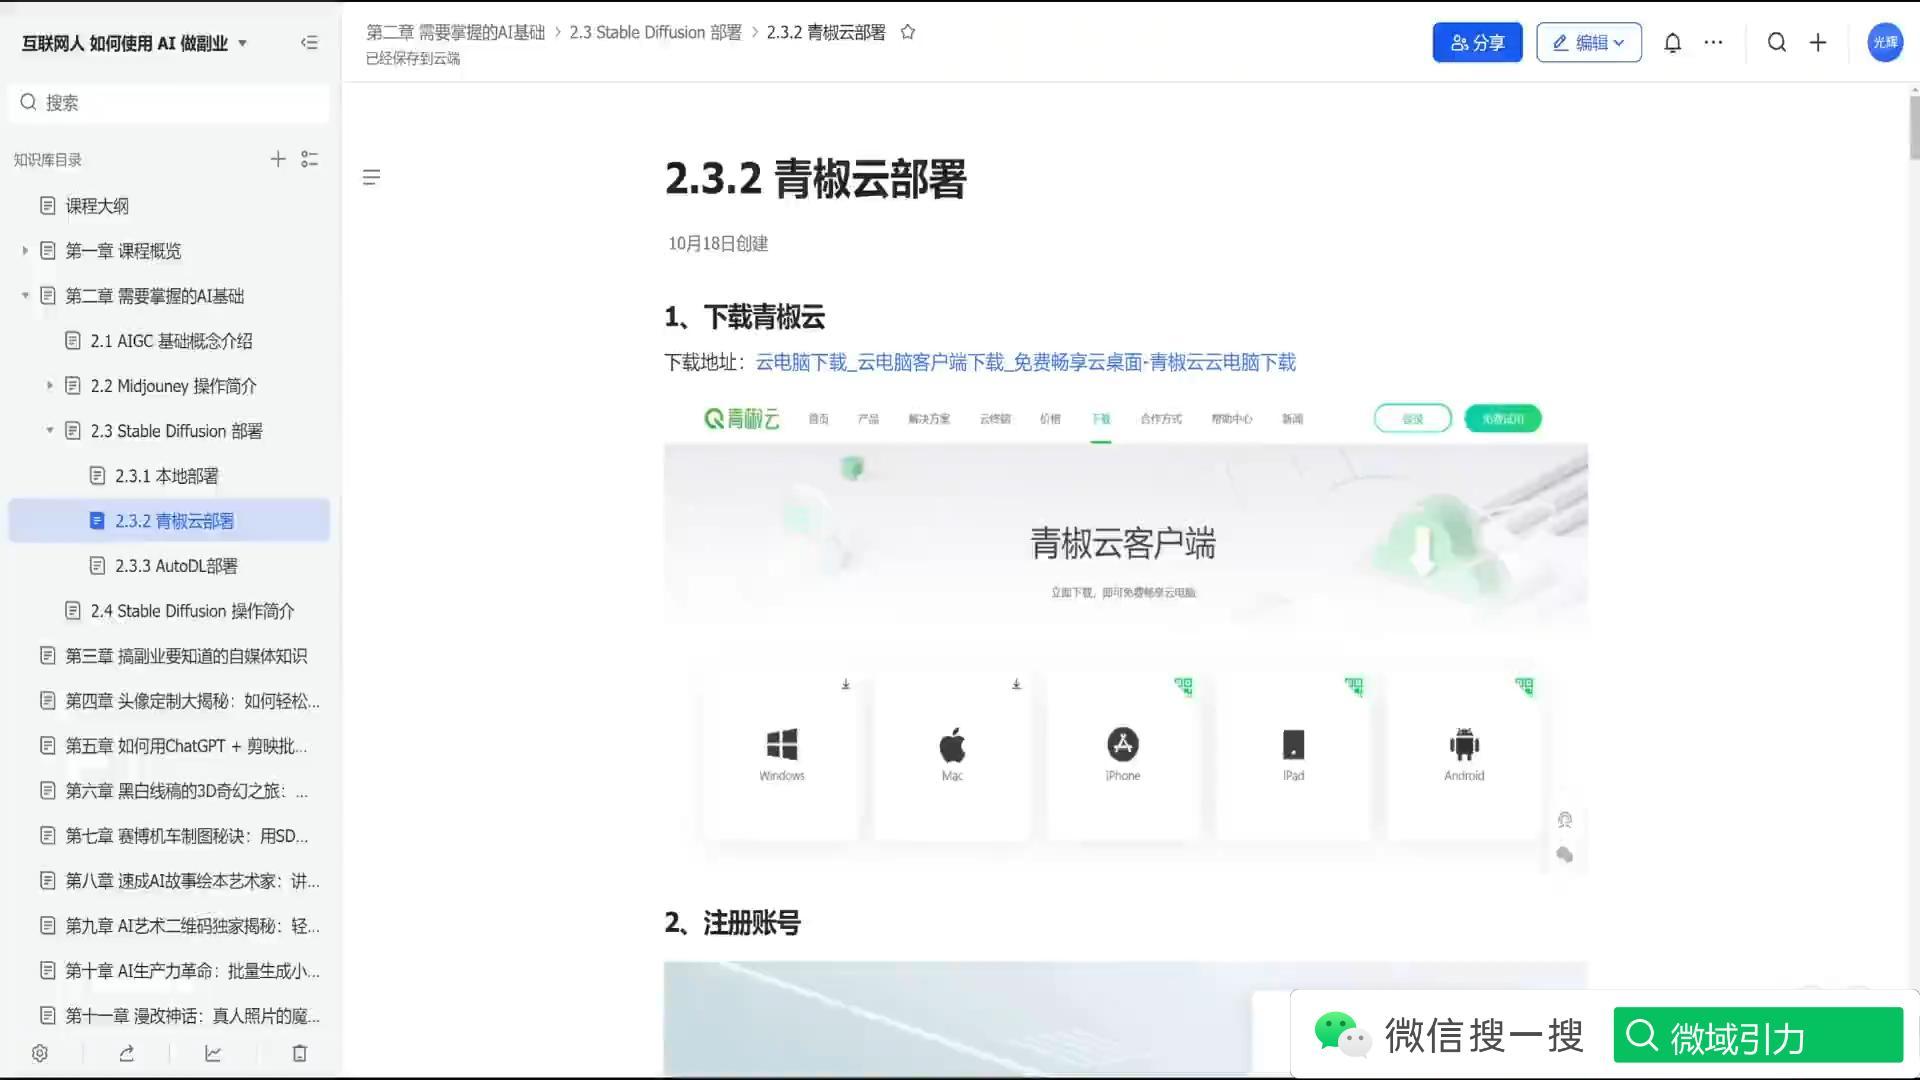Screen dimensions: 1920x1080
Task: Click iPad download card in image
Action: (x=1293, y=755)
